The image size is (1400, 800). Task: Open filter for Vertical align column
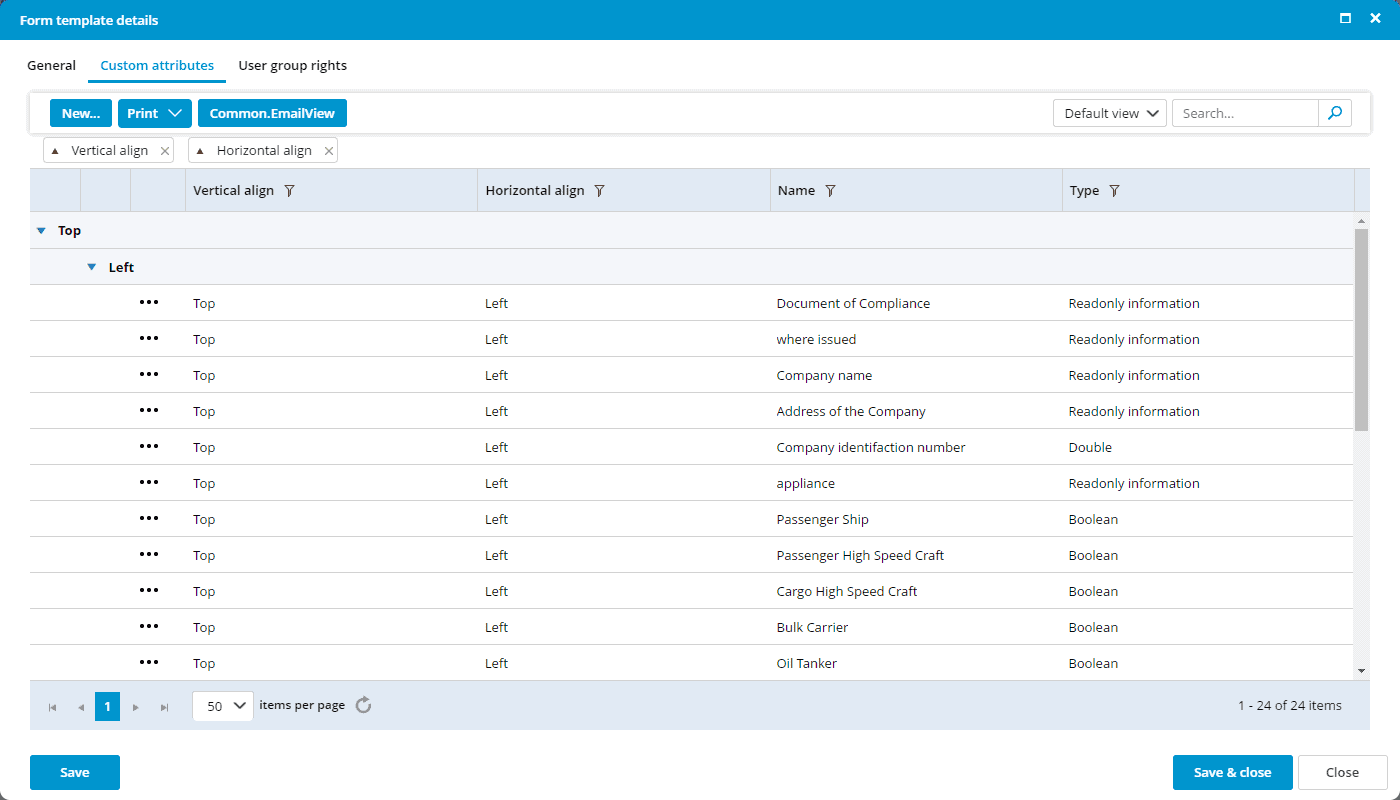click(289, 191)
